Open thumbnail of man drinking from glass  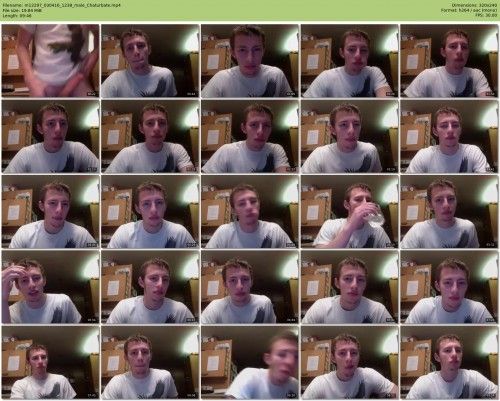(350, 212)
